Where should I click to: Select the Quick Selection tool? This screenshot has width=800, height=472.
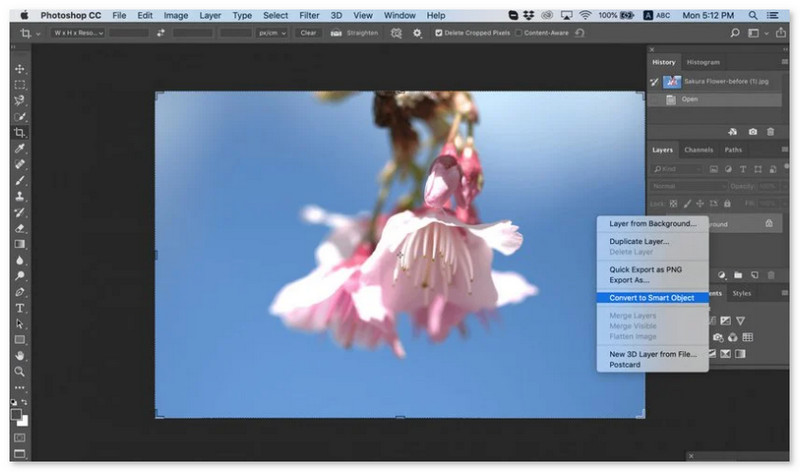tap(20, 117)
